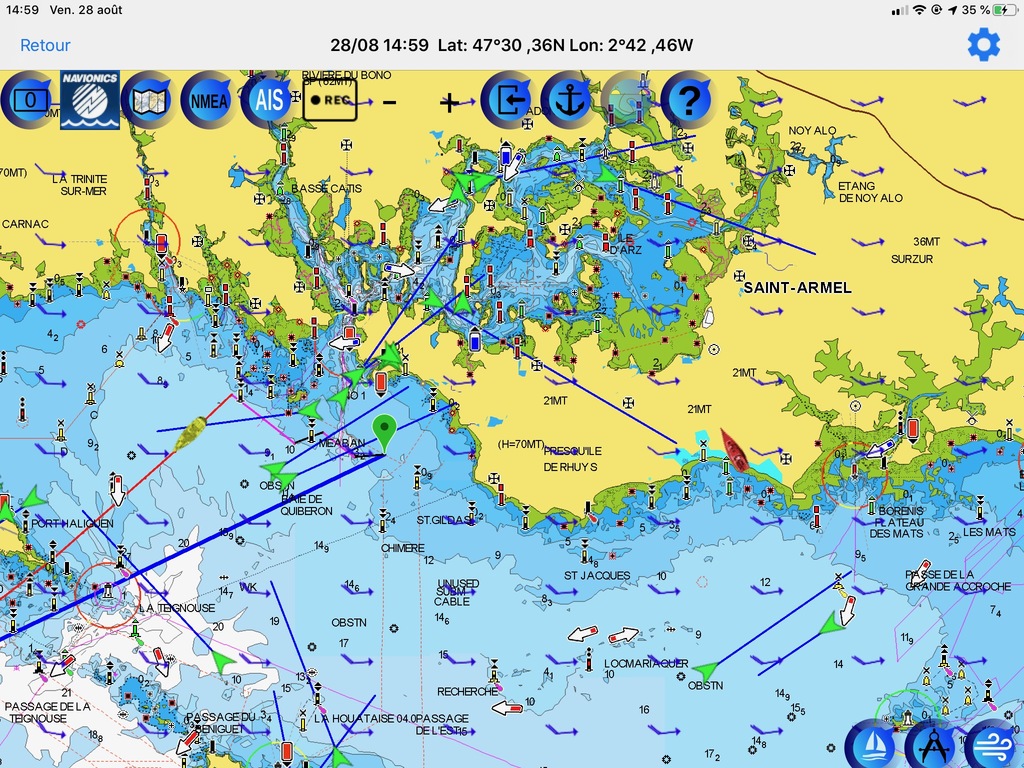Viewport: 1024px width, 768px height.
Task: Click the PRESQU'ILE DE RHUYS label
Action: click(x=572, y=459)
